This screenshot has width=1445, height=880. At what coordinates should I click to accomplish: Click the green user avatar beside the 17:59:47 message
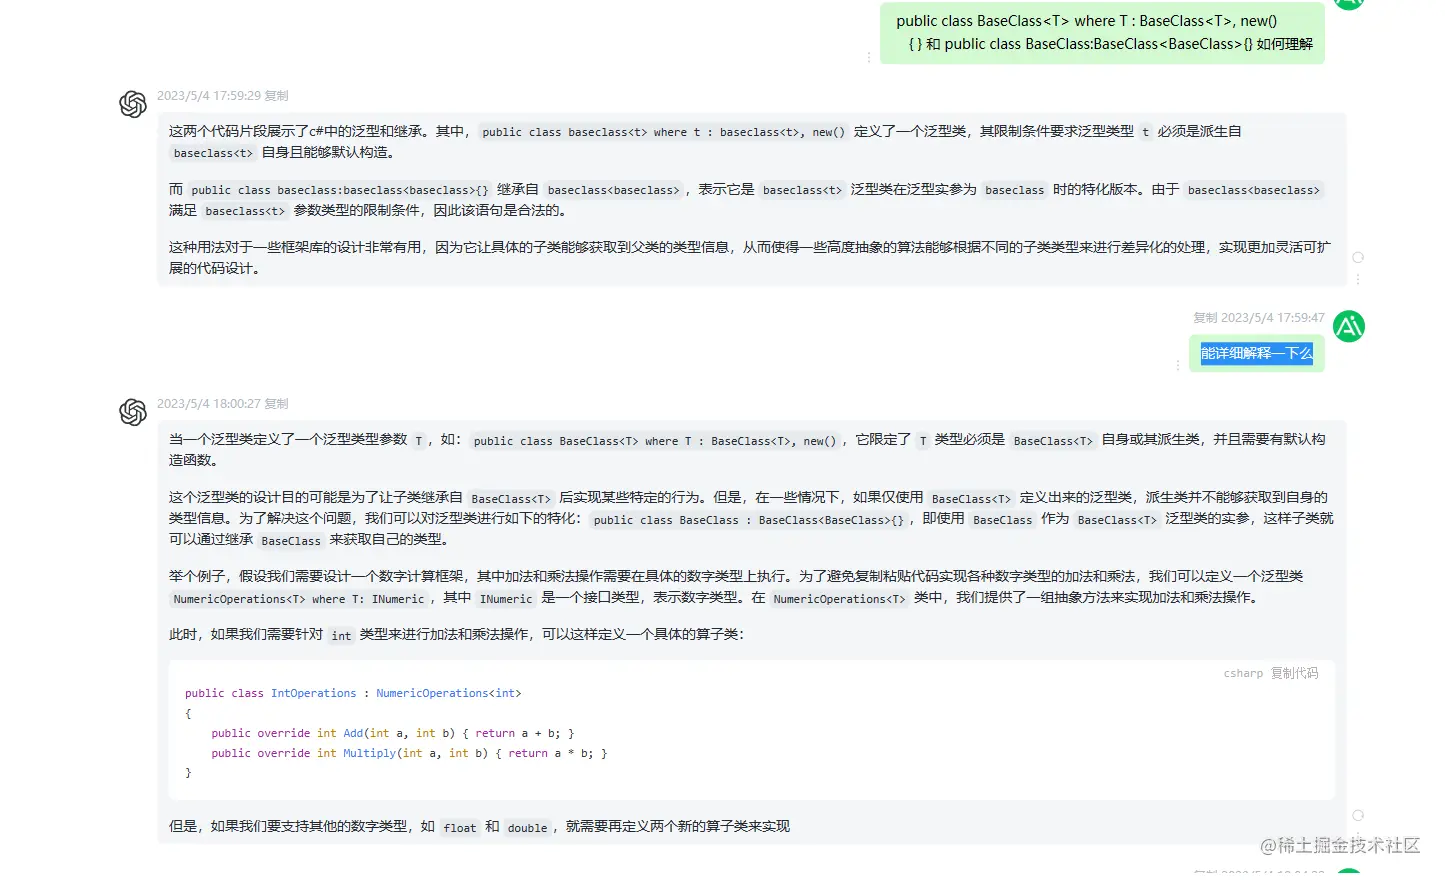1349,326
